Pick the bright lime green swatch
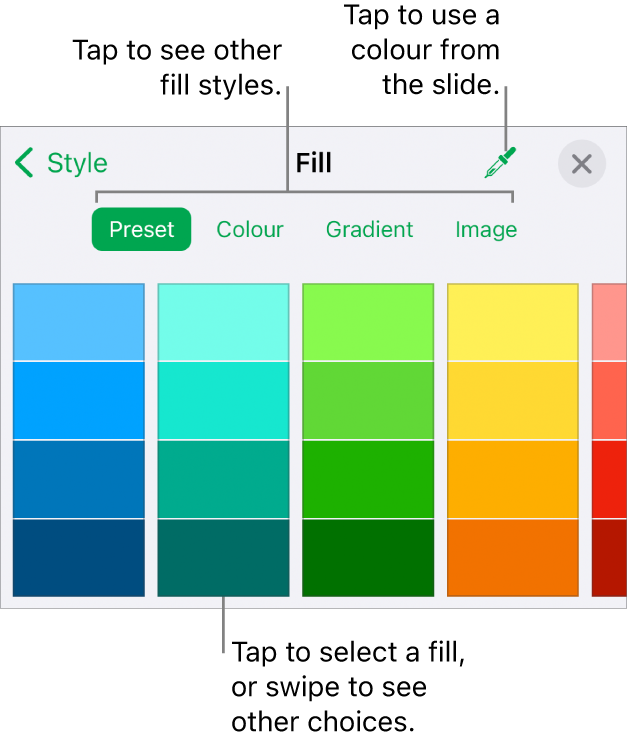The image size is (627, 745). tap(368, 322)
